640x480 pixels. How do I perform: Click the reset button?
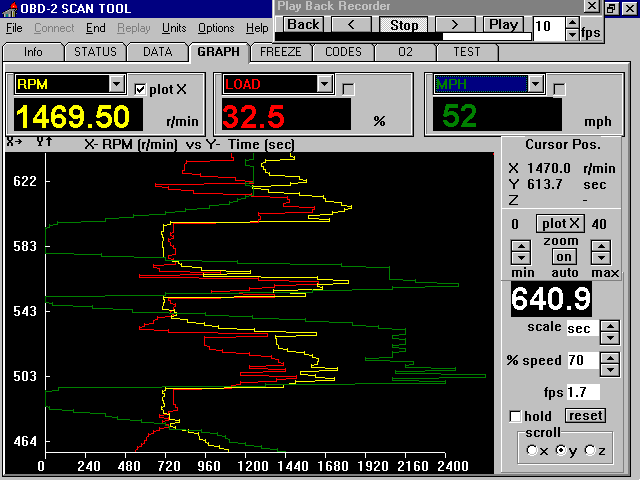(x=585, y=415)
